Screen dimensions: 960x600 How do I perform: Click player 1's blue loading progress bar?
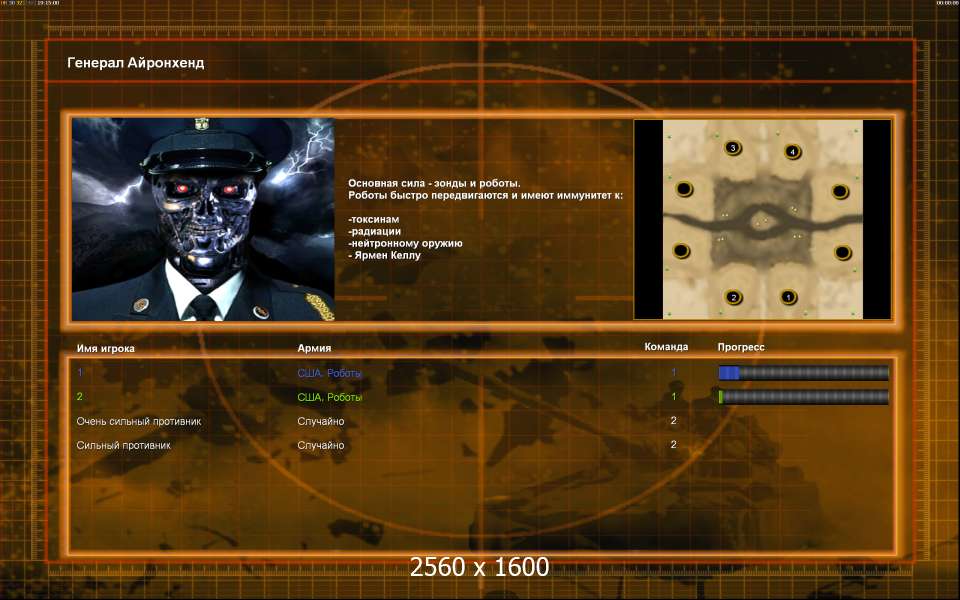[803, 373]
